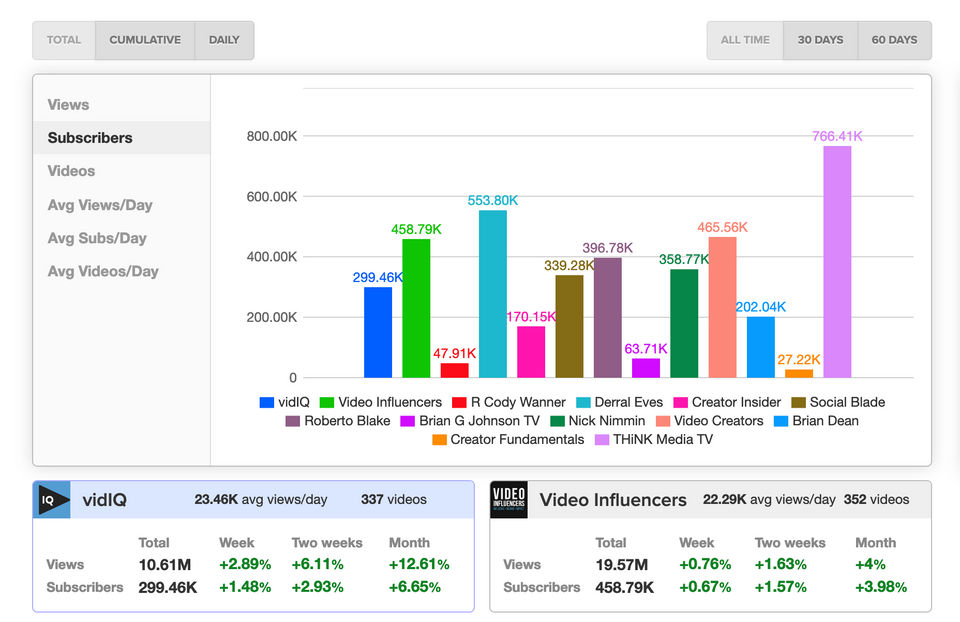Click 352 videos count on Video Influencers
Image resolution: width=960 pixels, height=622 pixels.
(877, 500)
